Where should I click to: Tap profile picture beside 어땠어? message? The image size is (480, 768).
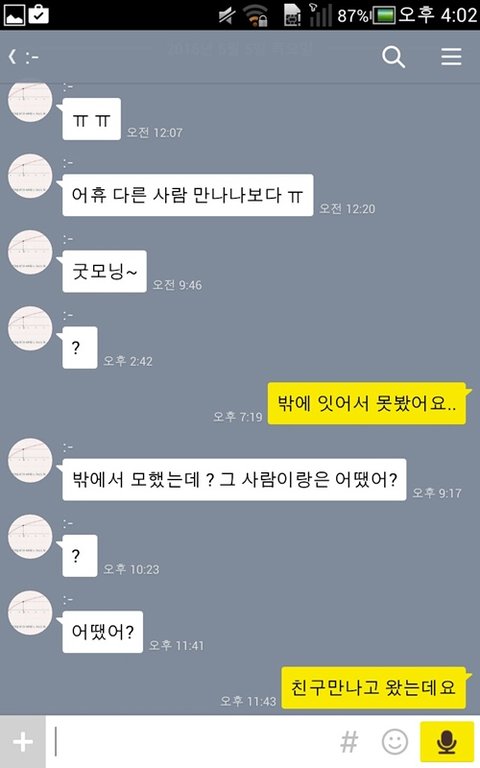pos(30,613)
